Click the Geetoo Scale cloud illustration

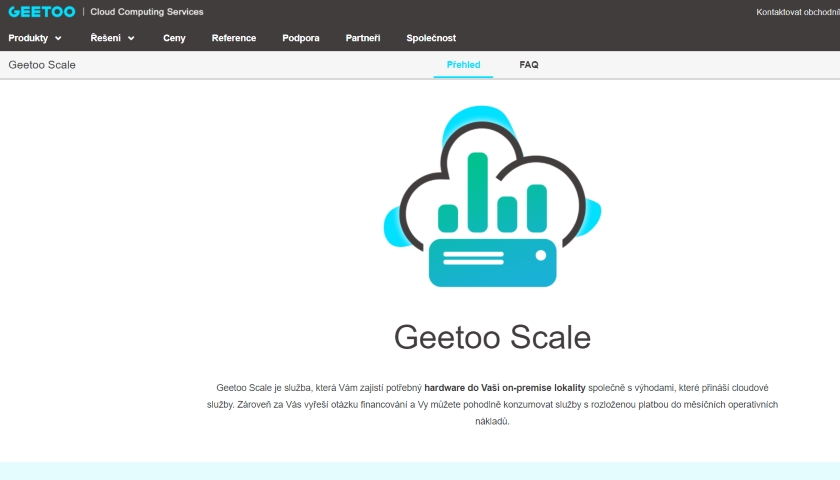coord(492,196)
